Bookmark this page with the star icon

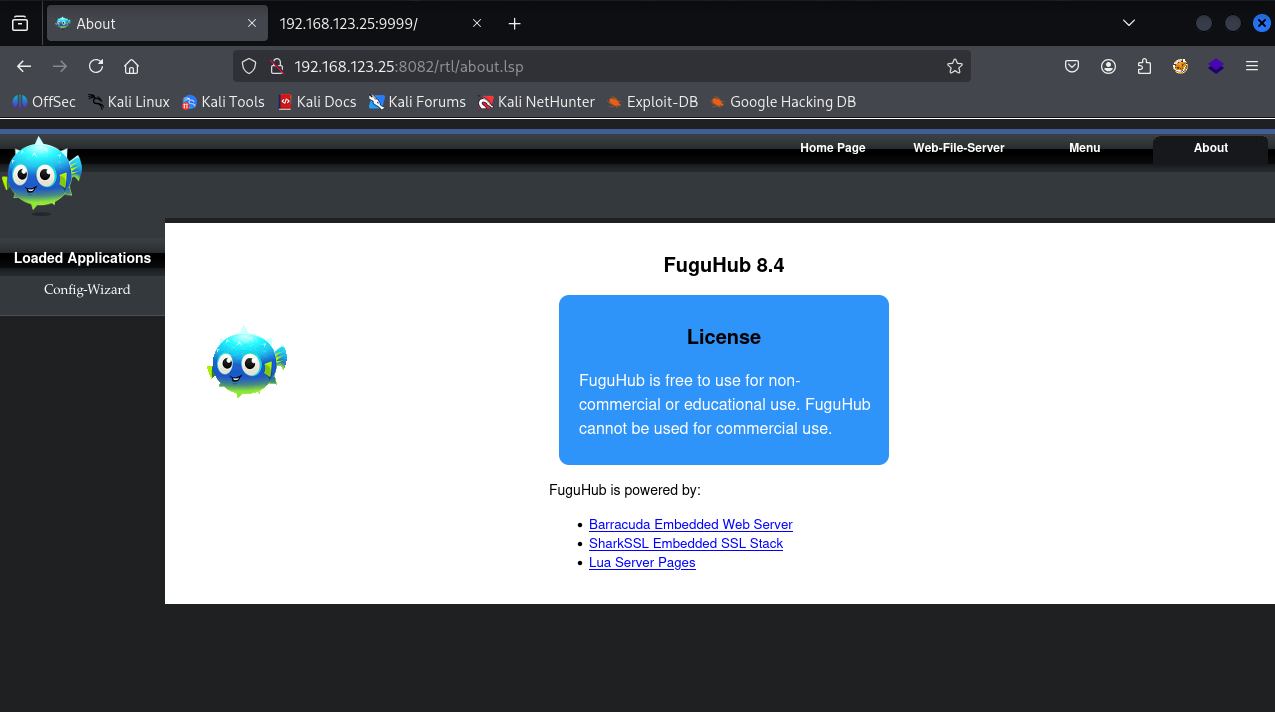point(954,66)
